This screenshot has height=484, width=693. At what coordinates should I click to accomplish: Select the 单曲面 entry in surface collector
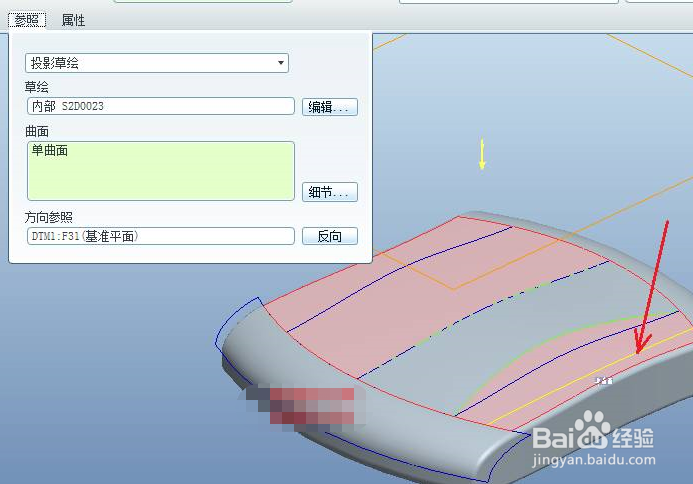pos(50,150)
